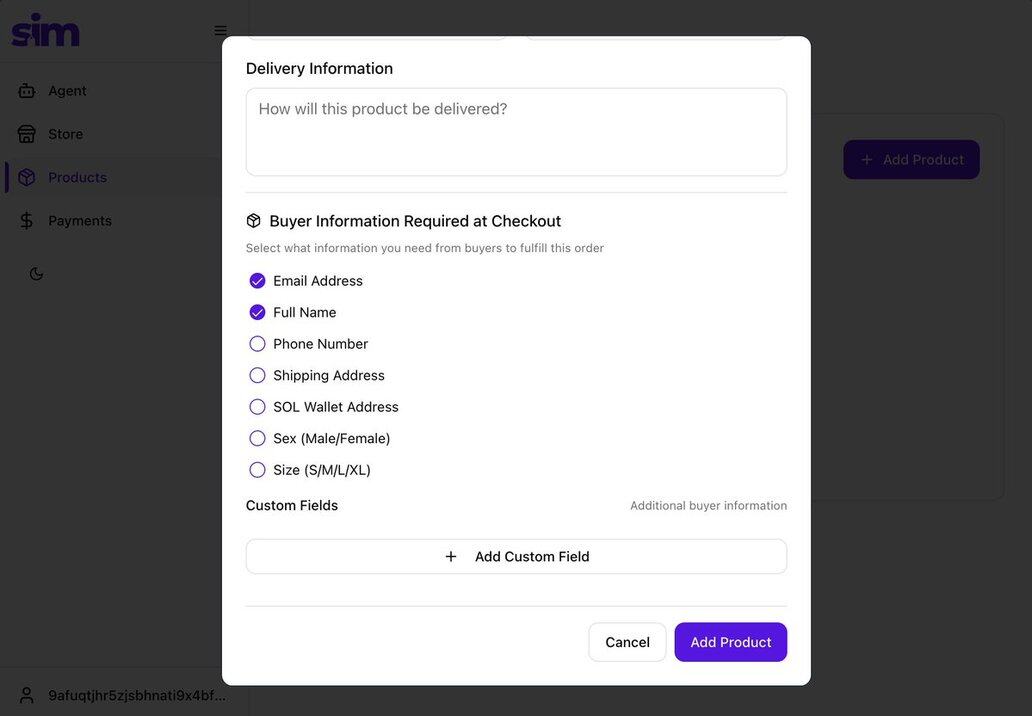Click the user profile icon

tap(27, 695)
